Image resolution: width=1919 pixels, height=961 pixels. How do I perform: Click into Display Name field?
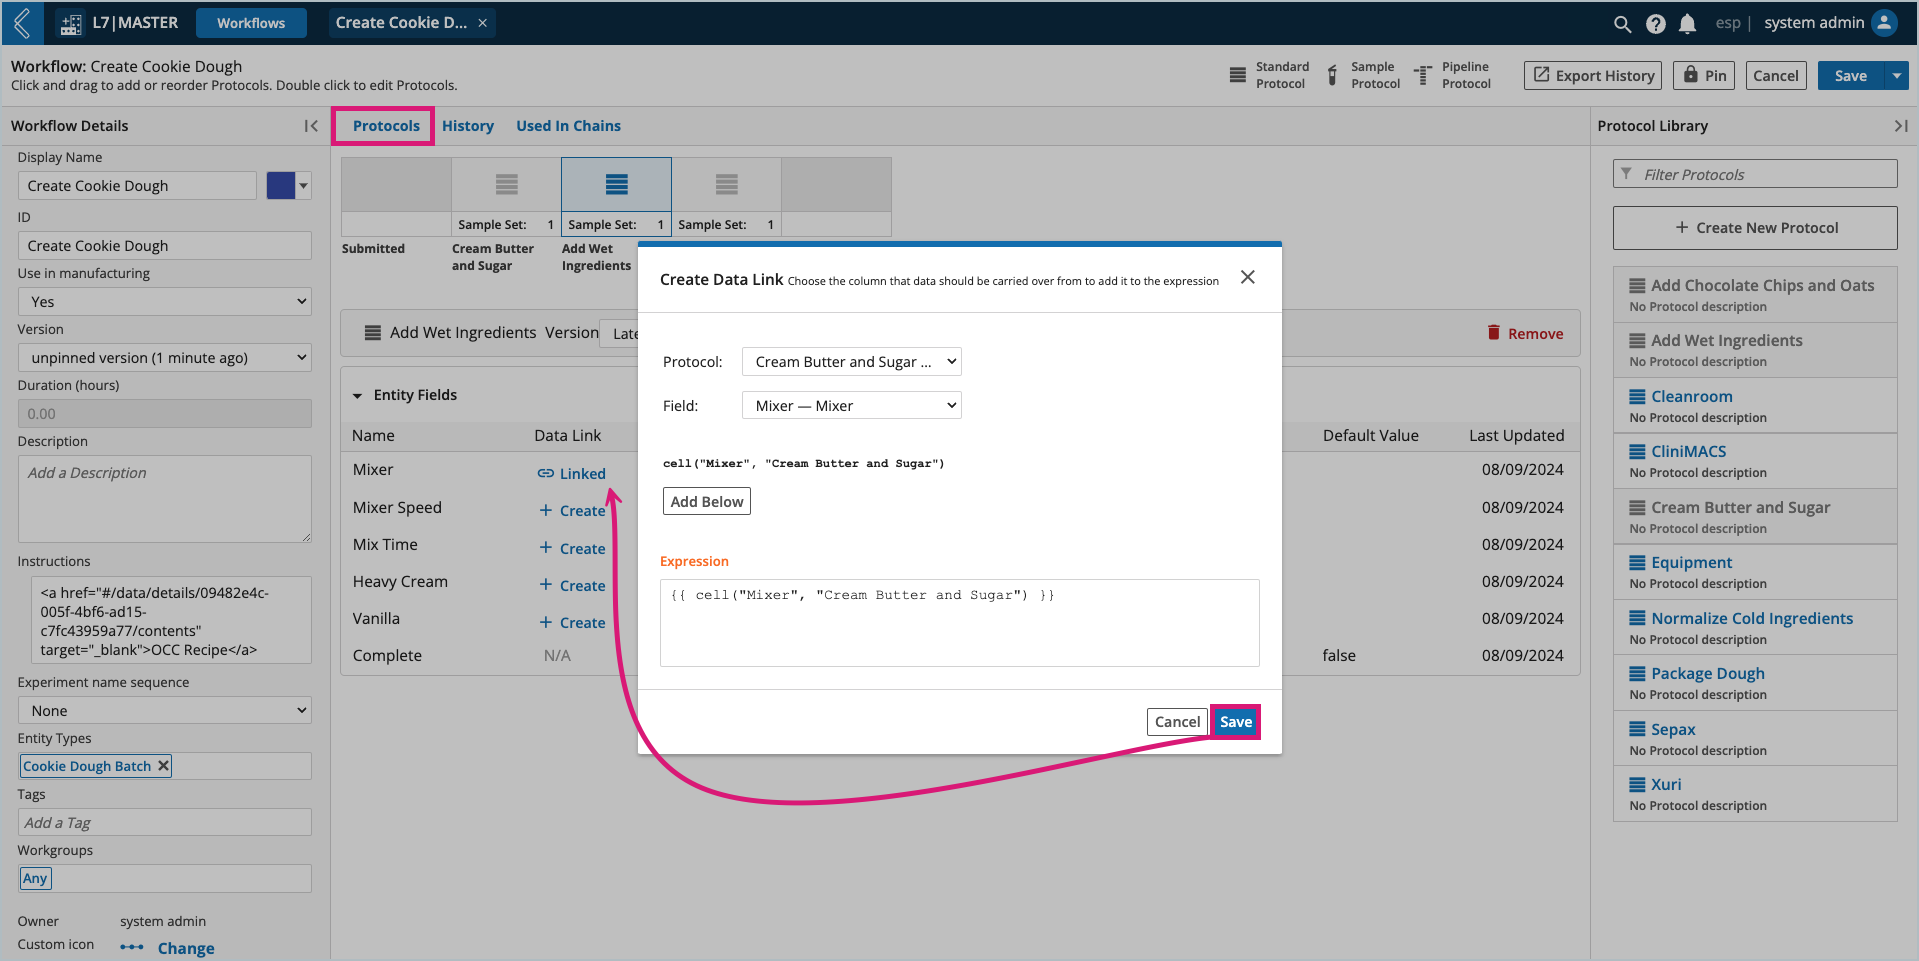(x=137, y=186)
